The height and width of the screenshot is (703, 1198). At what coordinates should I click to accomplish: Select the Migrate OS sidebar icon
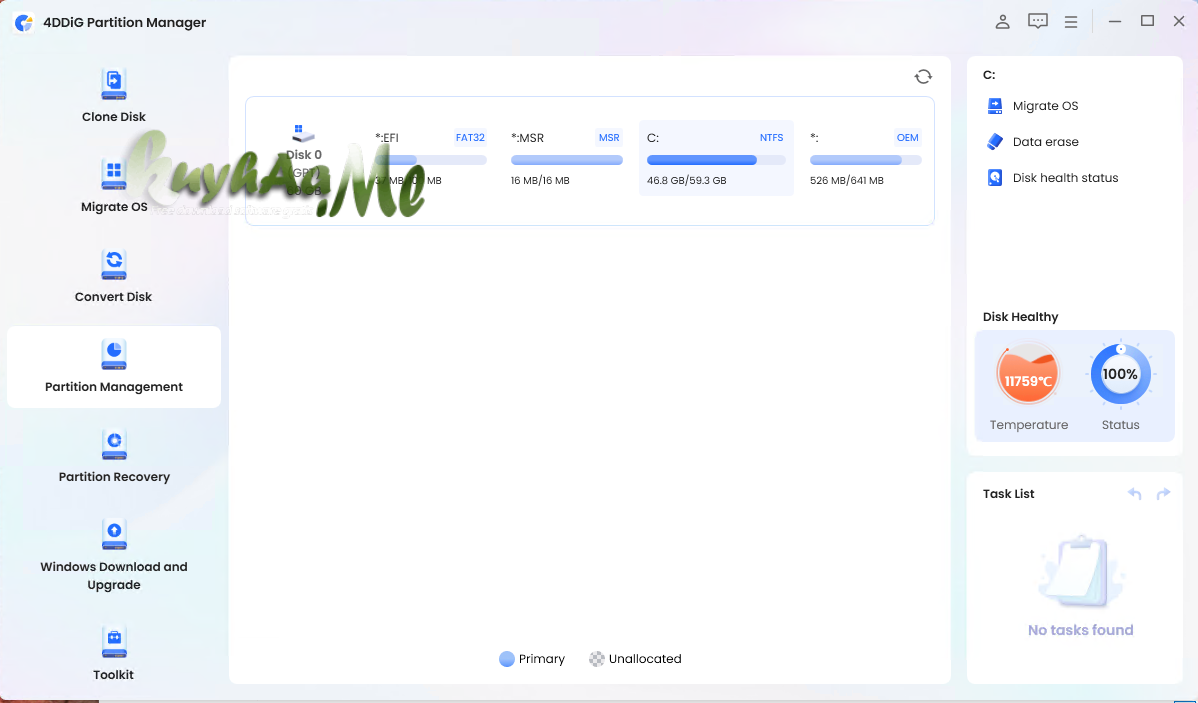(x=114, y=174)
